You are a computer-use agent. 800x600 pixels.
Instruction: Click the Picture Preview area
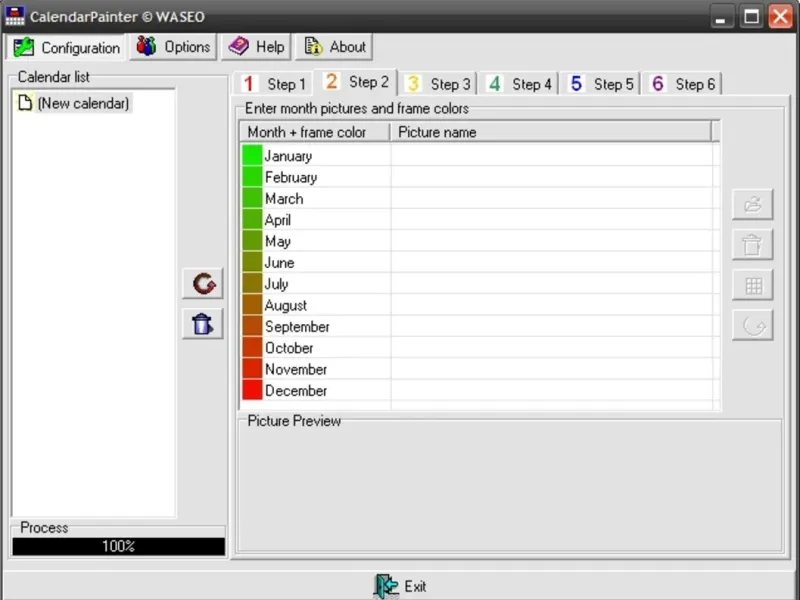[510, 487]
